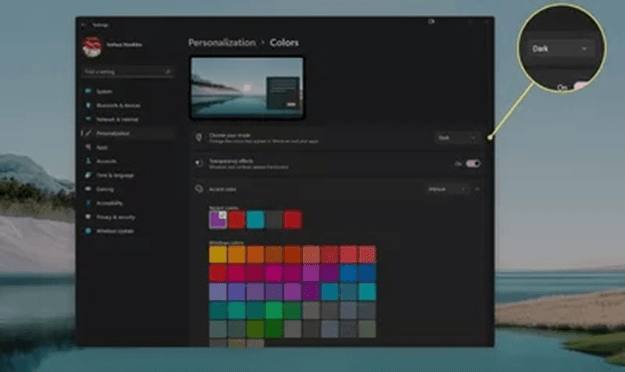Pick the yellow-gold swatch in Windows colors
The image size is (625, 372).
tap(218, 254)
